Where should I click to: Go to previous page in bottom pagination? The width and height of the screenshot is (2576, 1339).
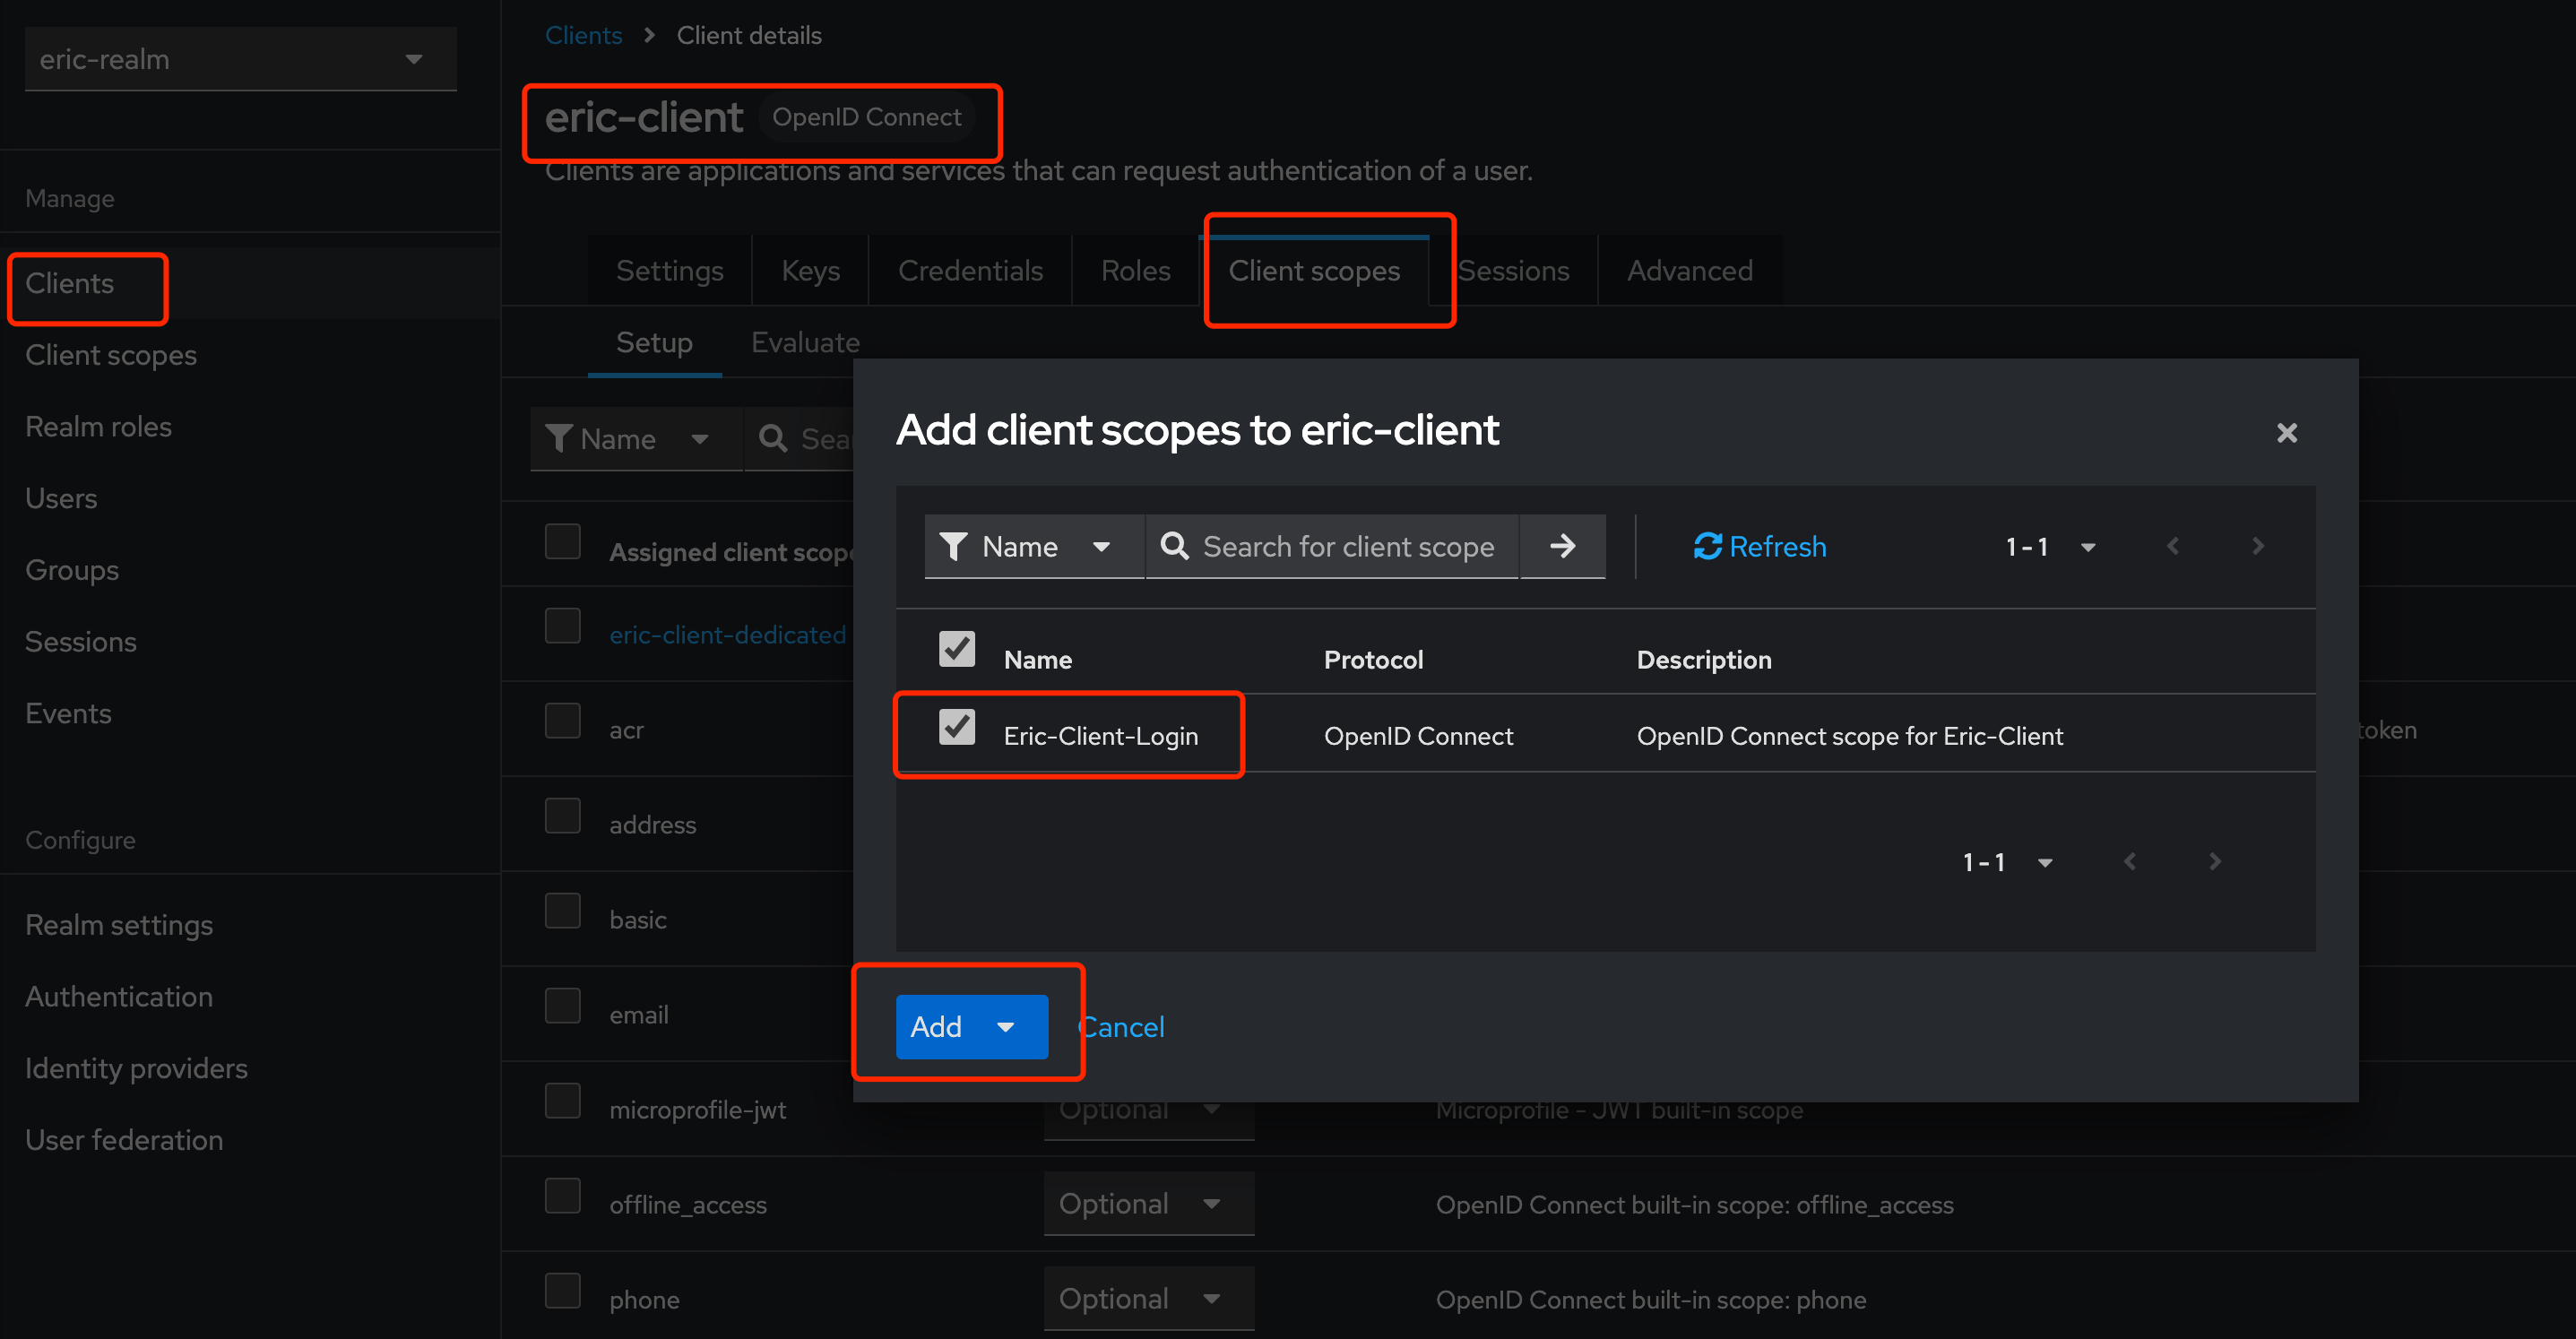[2129, 861]
